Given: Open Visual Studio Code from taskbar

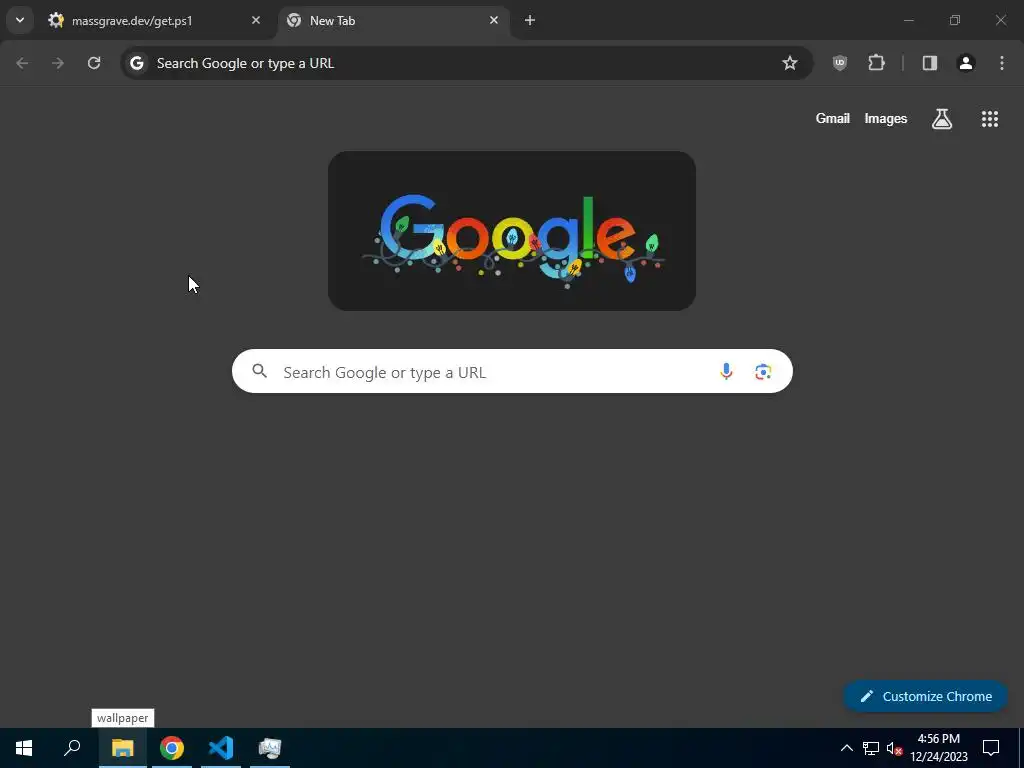Looking at the screenshot, I should (221, 748).
